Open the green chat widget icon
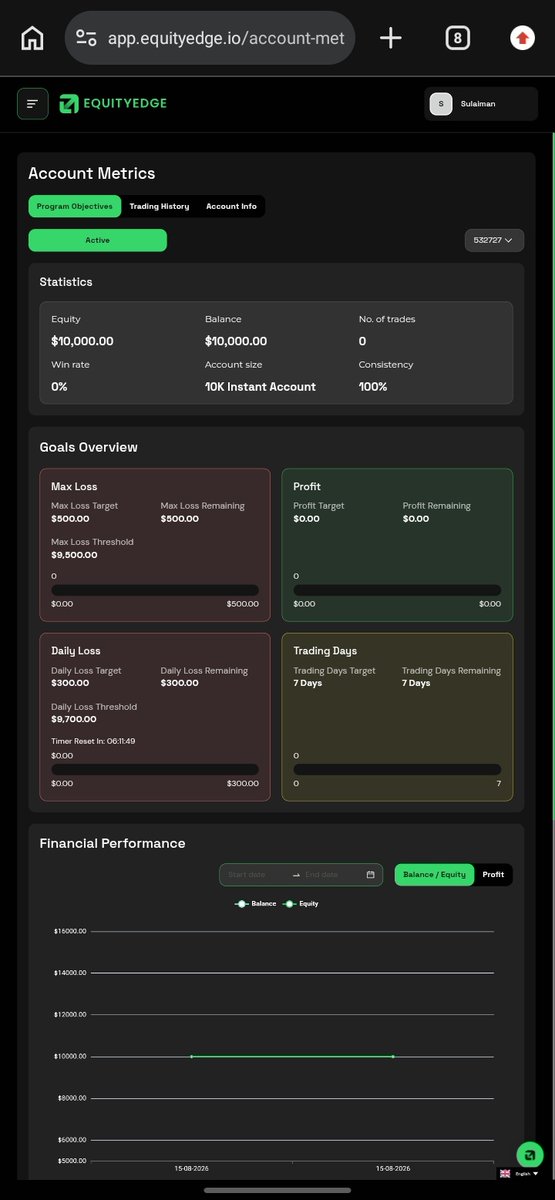The height and width of the screenshot is (1200, 555). tap(530, 1154)
